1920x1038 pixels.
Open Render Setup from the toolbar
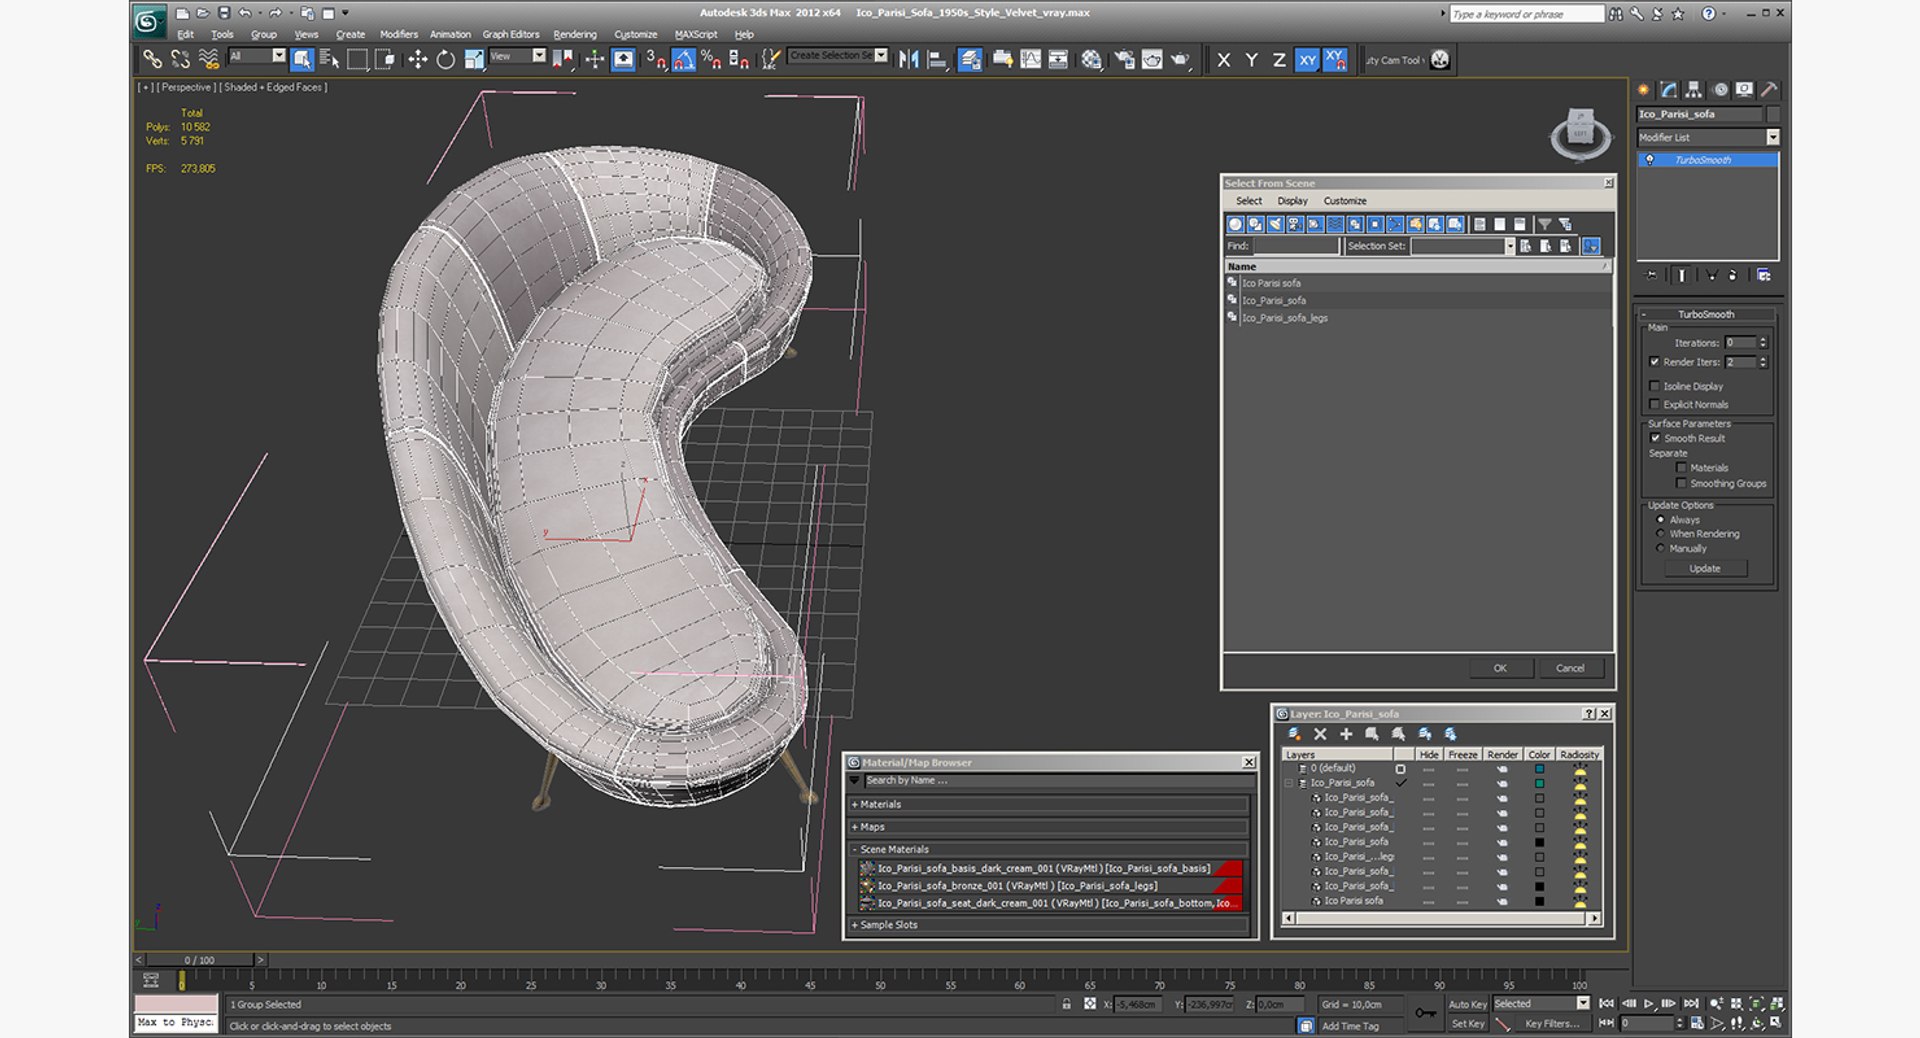pyautogui.click(x=1124, y=60)
